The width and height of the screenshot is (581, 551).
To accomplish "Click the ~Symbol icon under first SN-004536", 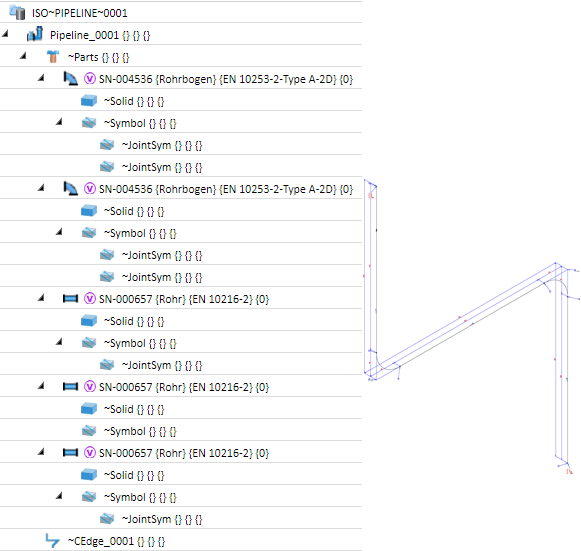I will point(89,123).
